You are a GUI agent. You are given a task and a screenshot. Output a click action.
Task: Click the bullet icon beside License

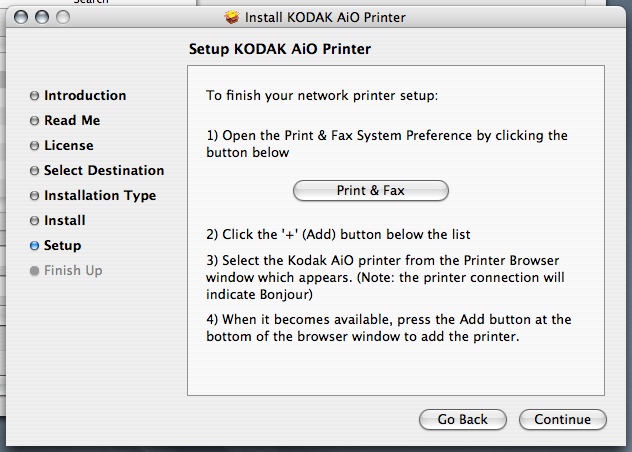coord(35,146)
